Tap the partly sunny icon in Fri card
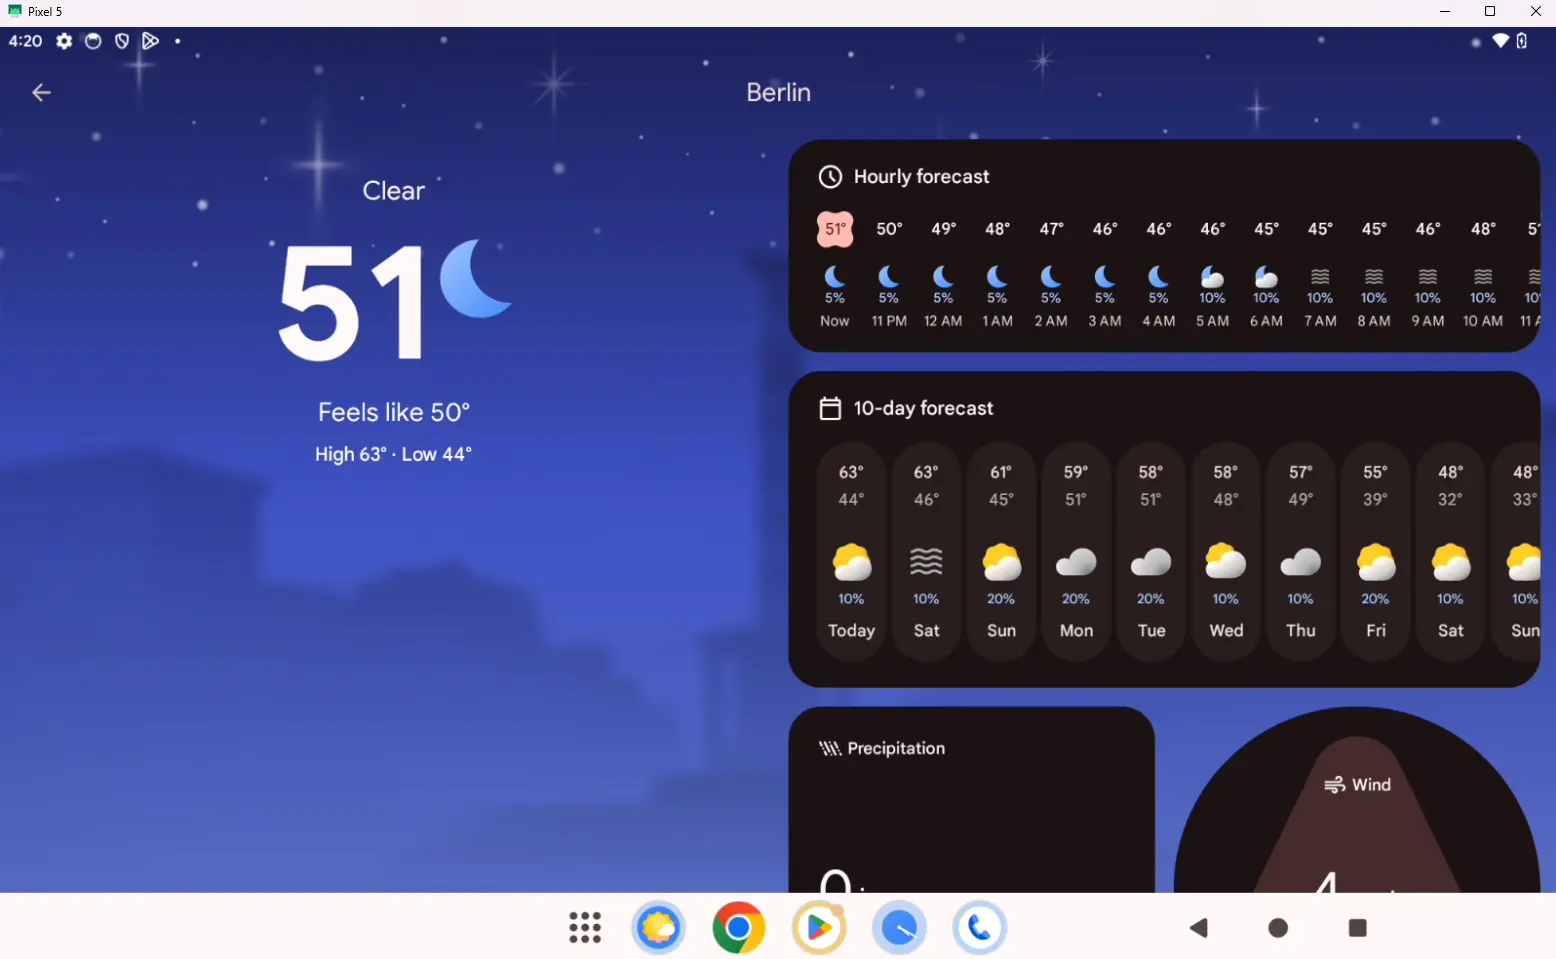Viewport: 1556px width, 959px height. pos(1376,562)
